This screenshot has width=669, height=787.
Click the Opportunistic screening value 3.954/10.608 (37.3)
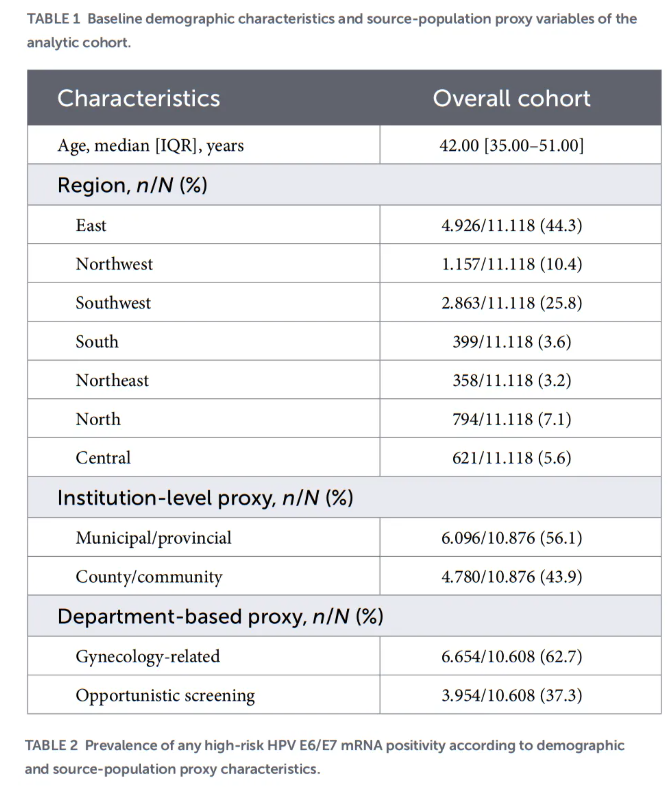(511, 695)
